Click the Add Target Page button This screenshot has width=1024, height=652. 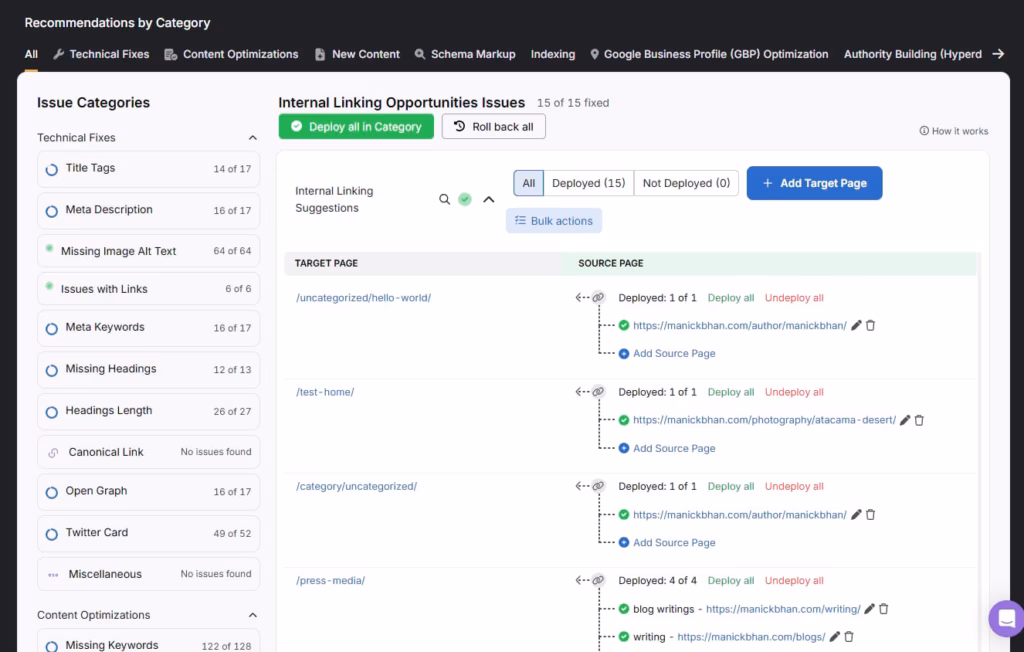click(814, 183)
